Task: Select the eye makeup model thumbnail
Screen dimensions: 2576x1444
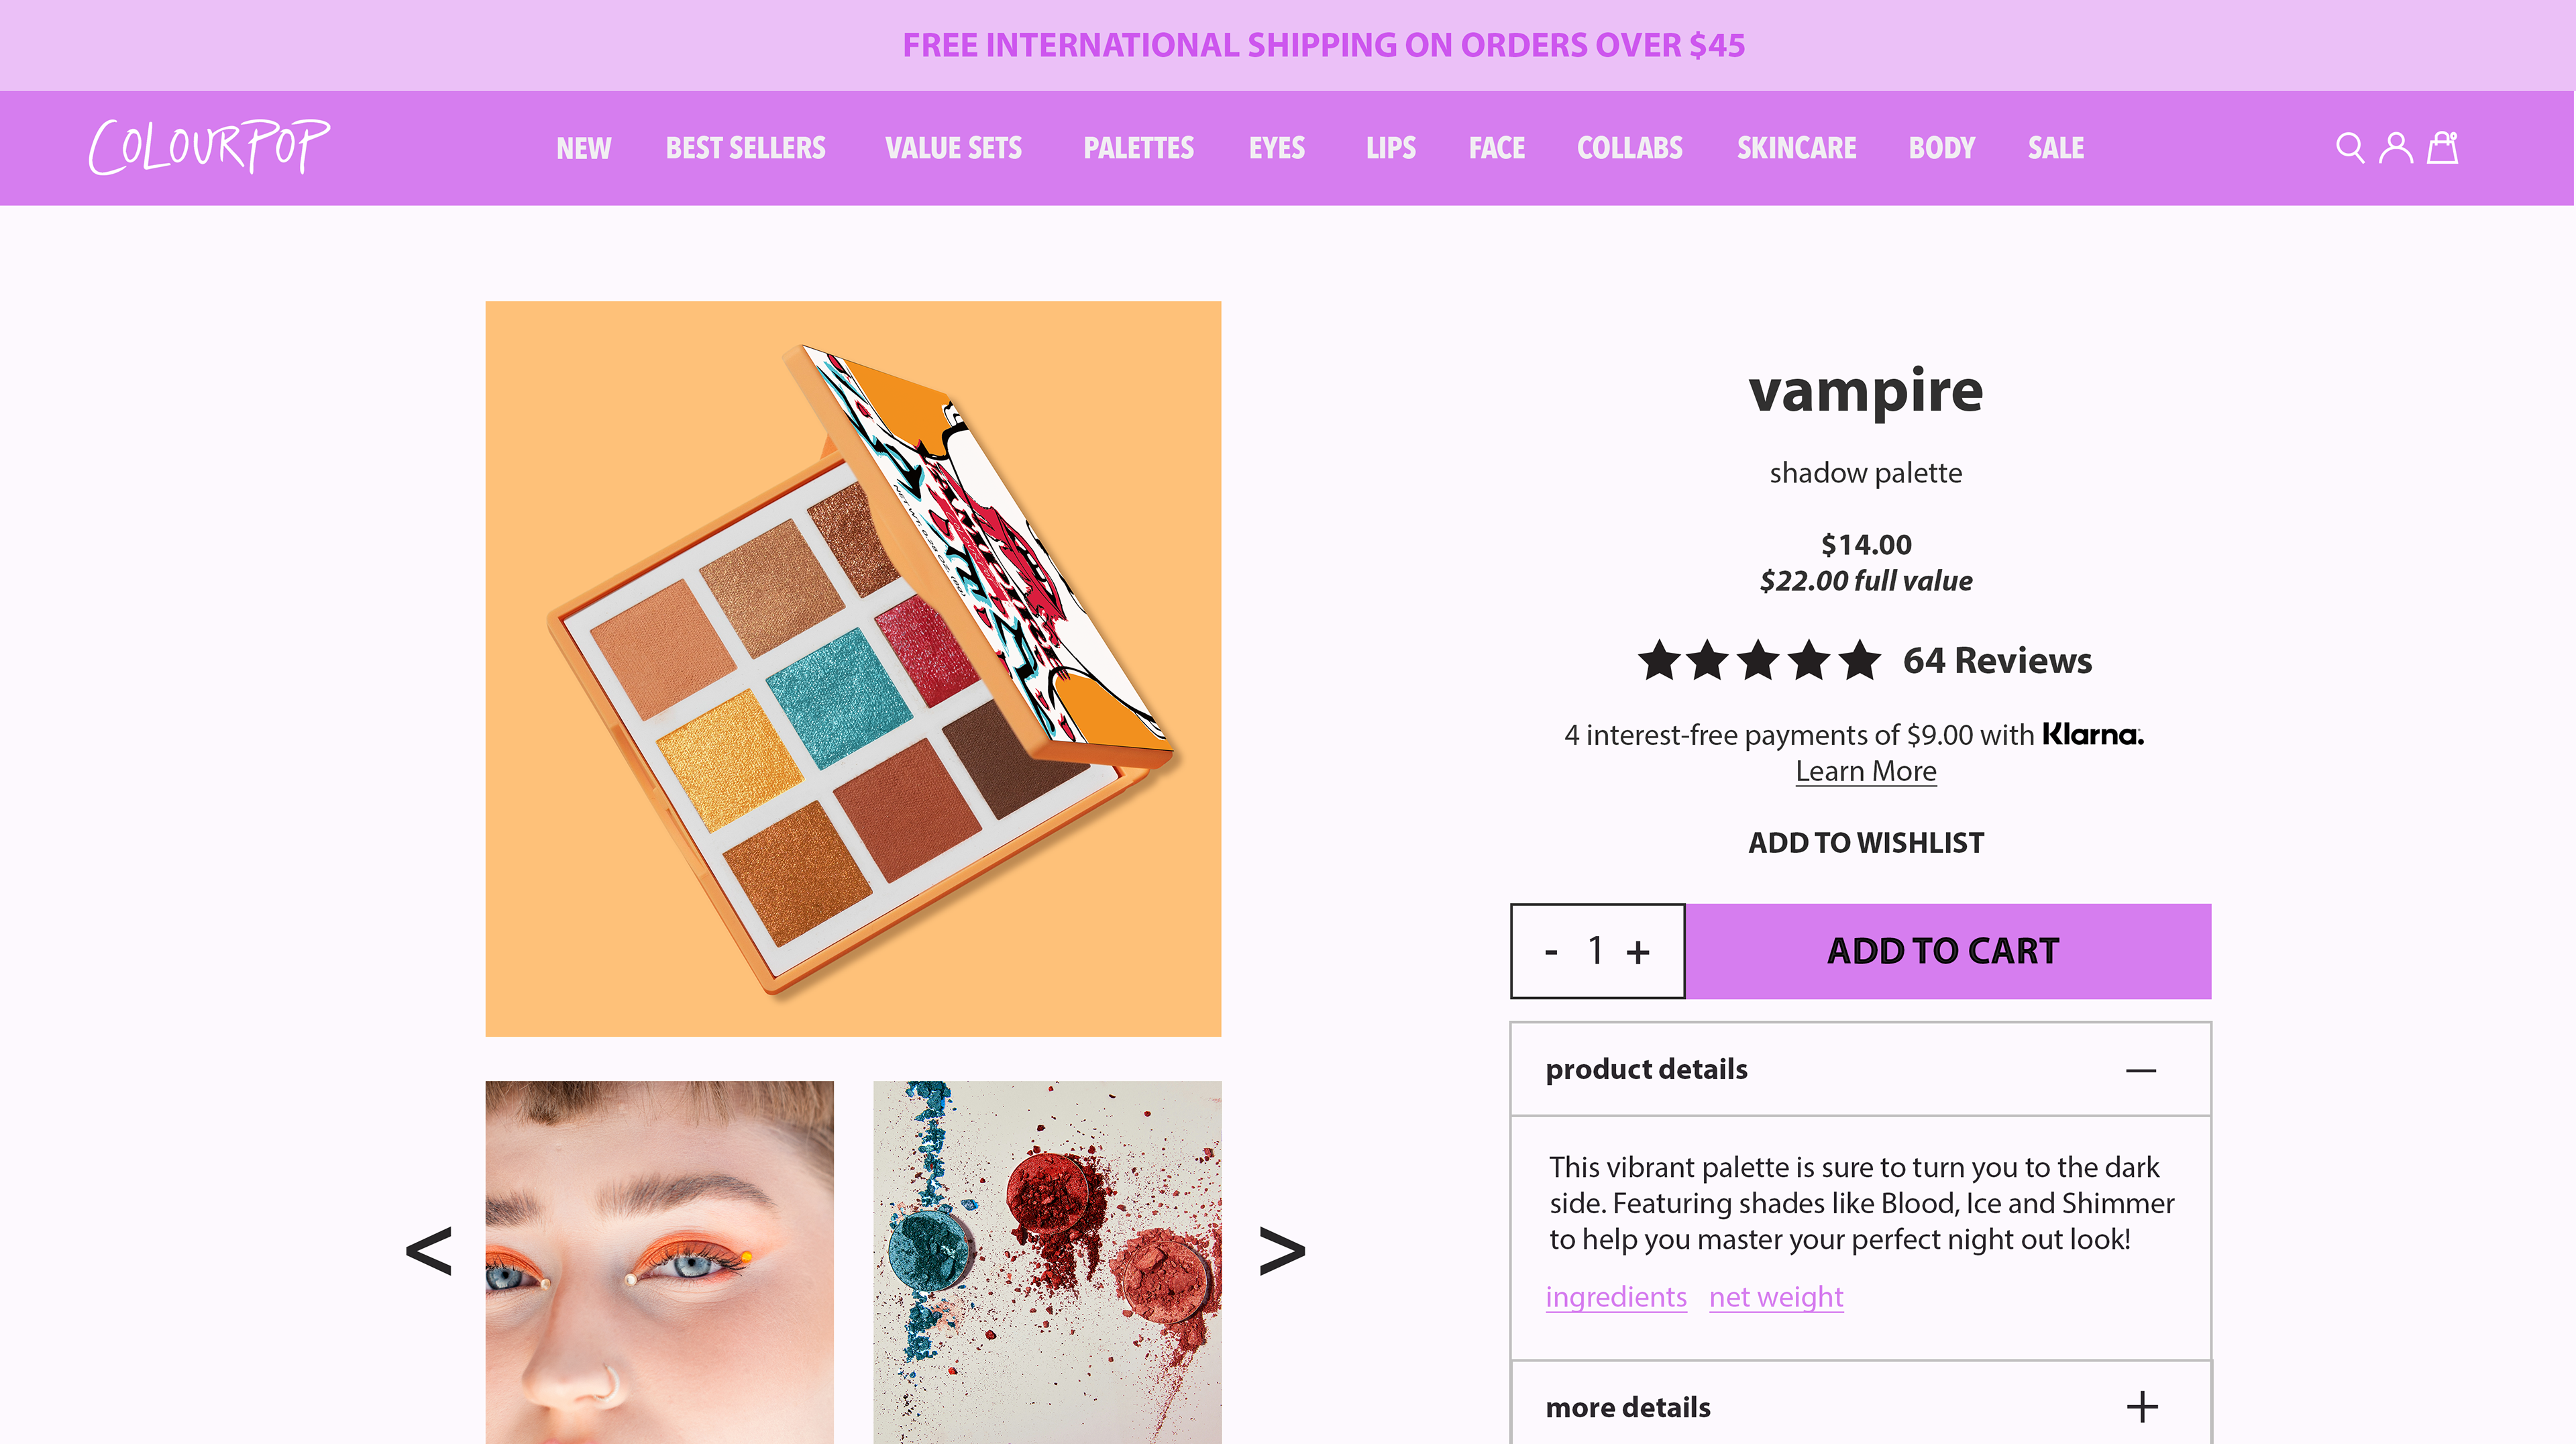Action: (x=659, y=1262)
